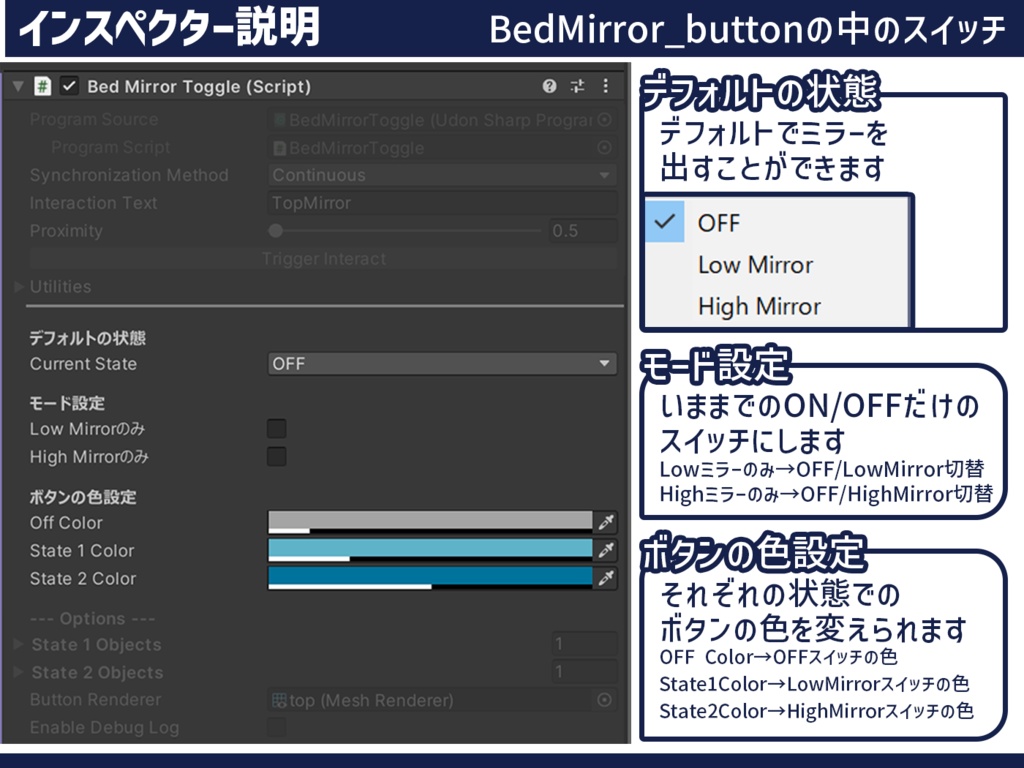Image resolution: width=1024 pixels, height=768 pixels.
Task: Click the object picker circle for Program Source
Action: click(x=607, y=119)
